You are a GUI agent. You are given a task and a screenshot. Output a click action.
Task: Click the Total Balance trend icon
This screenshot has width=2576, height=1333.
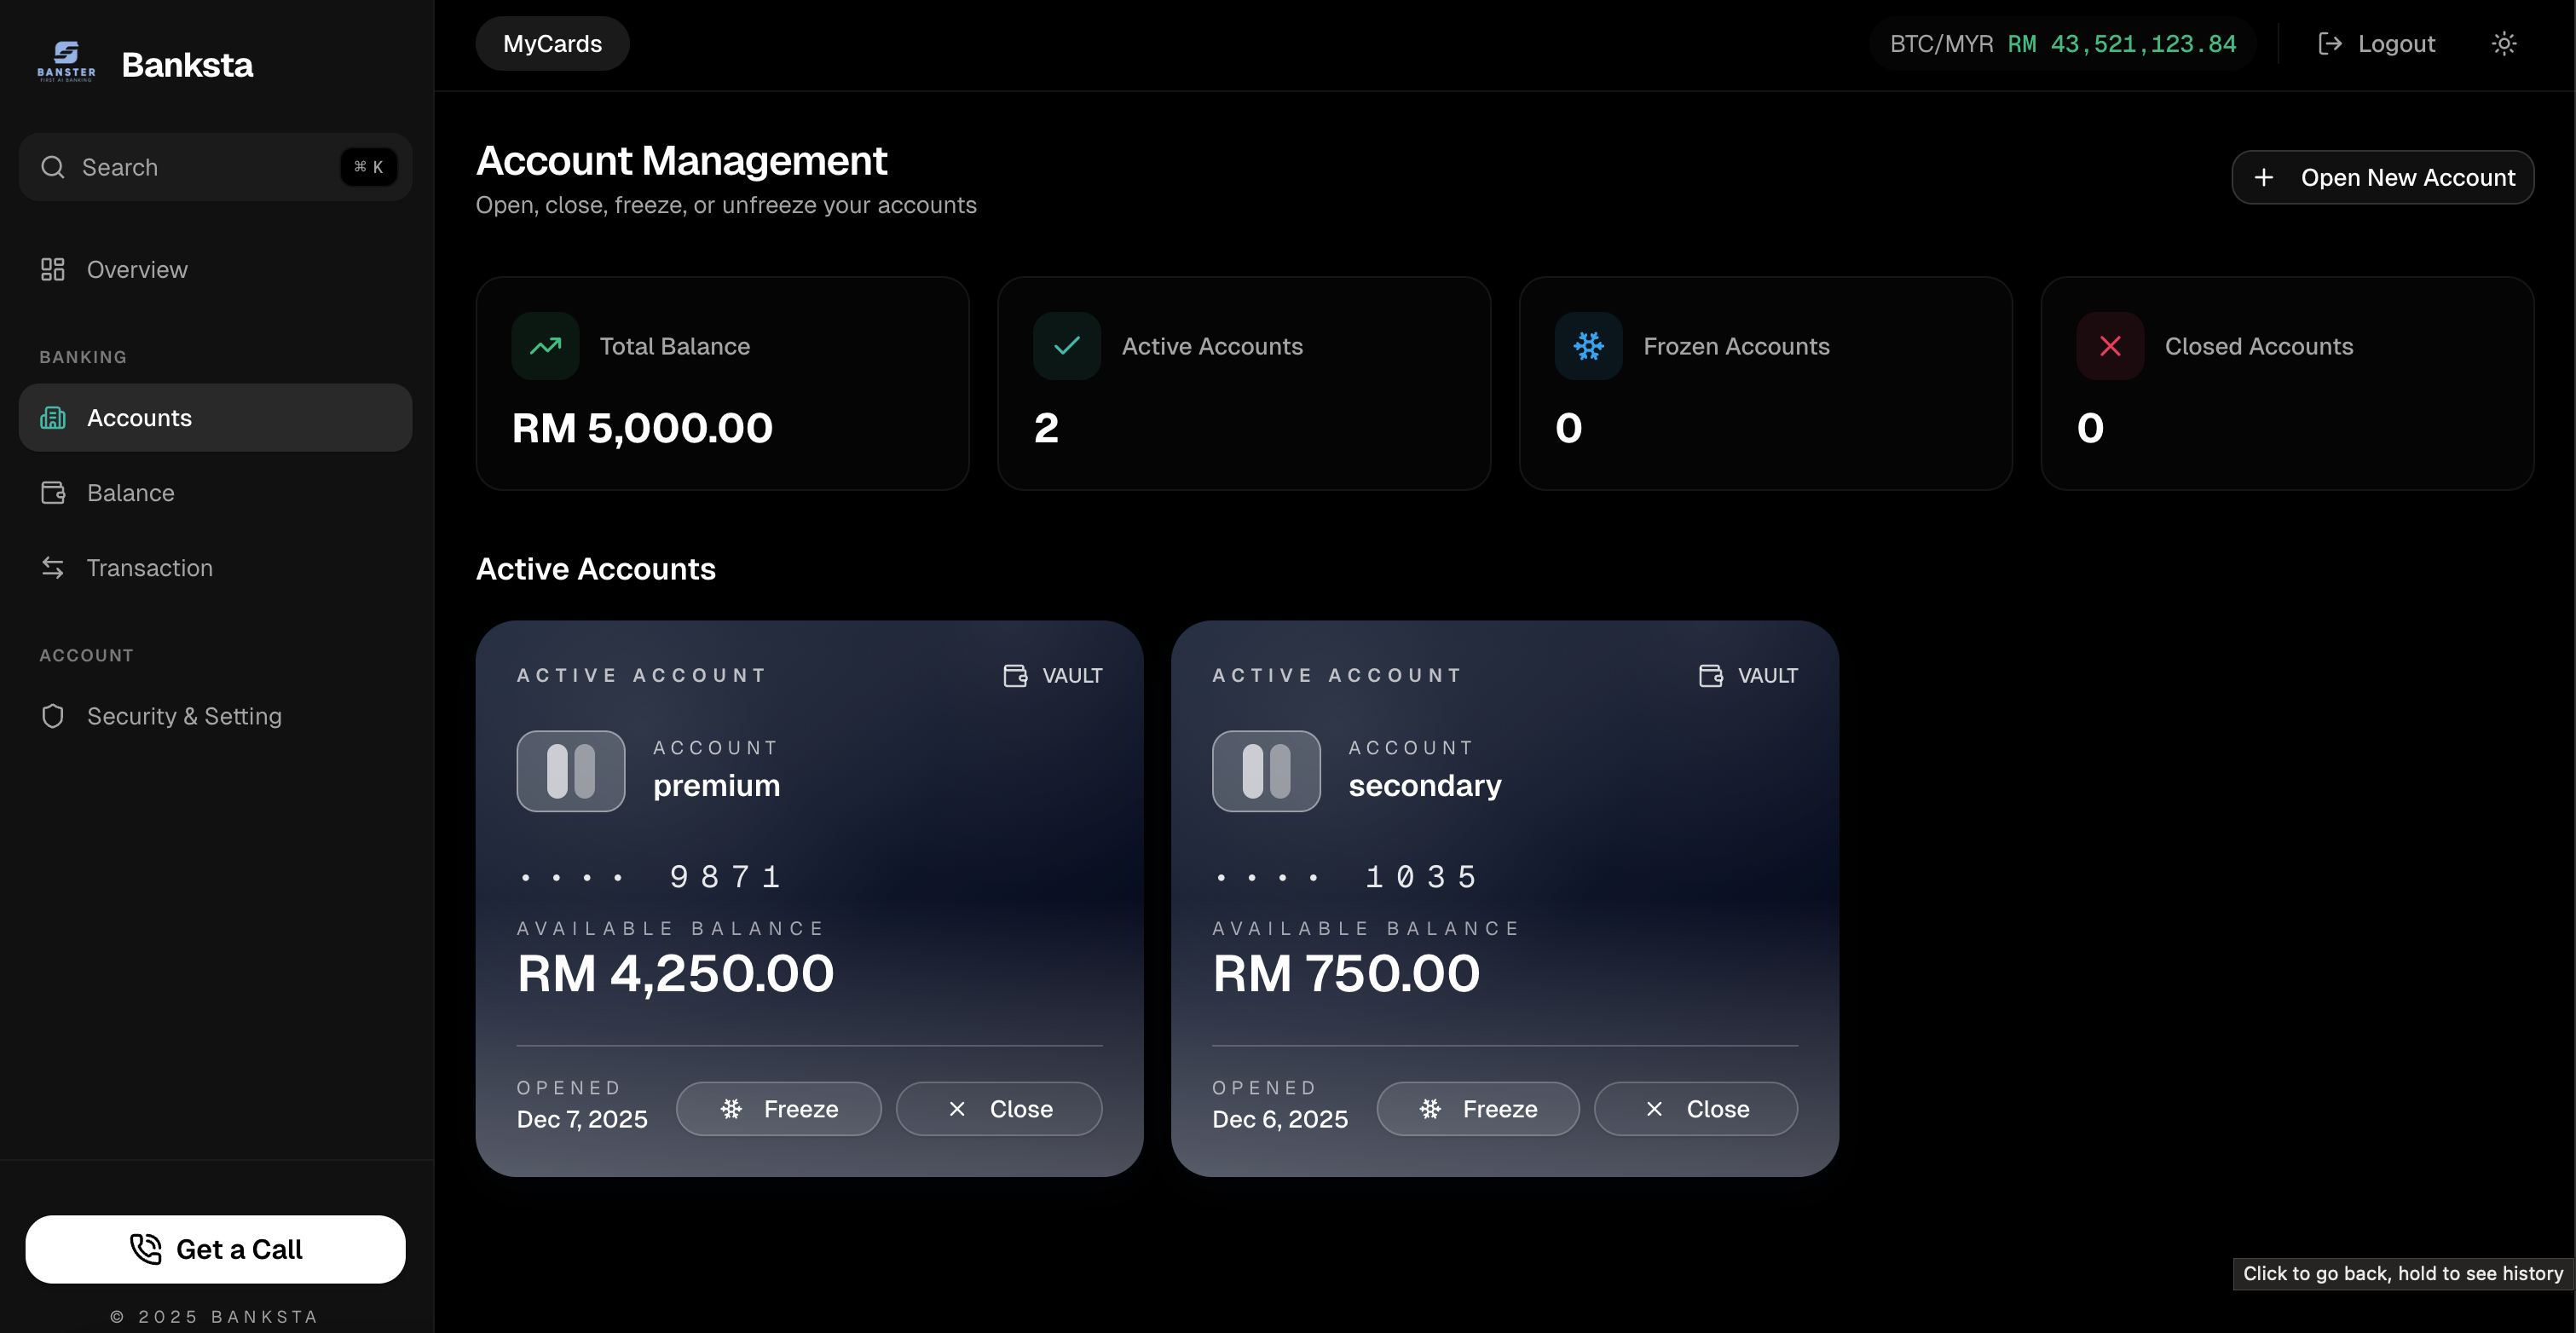tap(545, 346)
